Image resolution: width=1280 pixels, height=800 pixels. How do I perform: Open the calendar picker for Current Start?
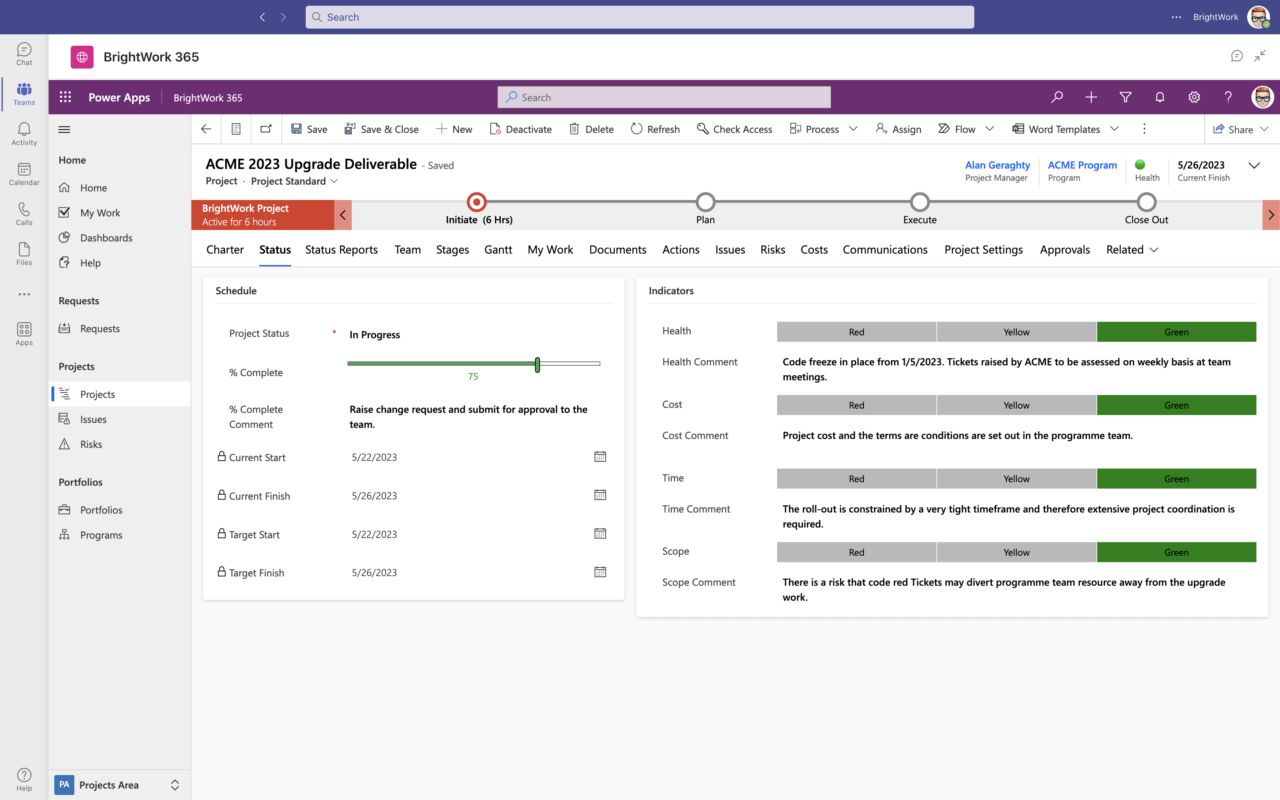pos(600,456)
